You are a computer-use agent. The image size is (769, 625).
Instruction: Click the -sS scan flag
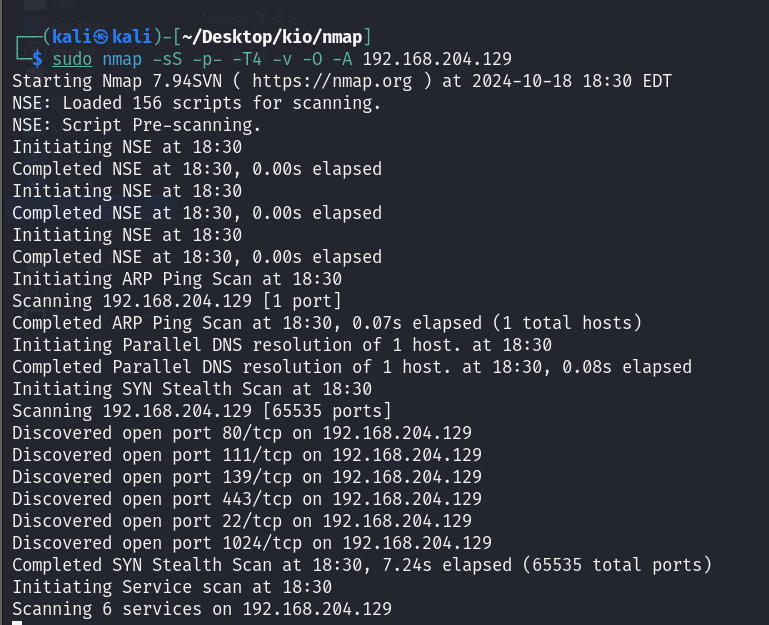[167, 59]
